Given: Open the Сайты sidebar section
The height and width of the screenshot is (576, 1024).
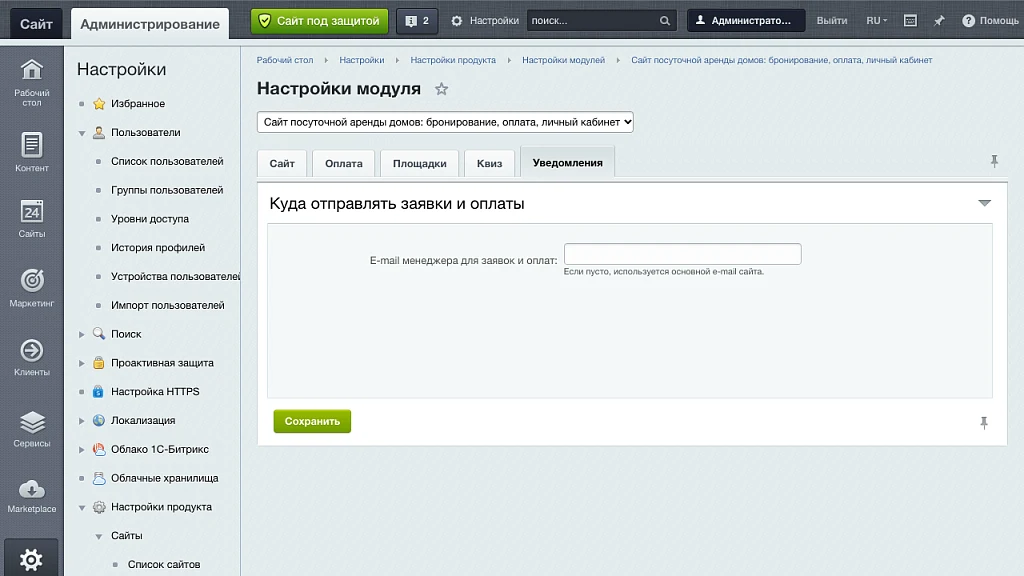Looking at the screenshot, I should tap(31, 219).
